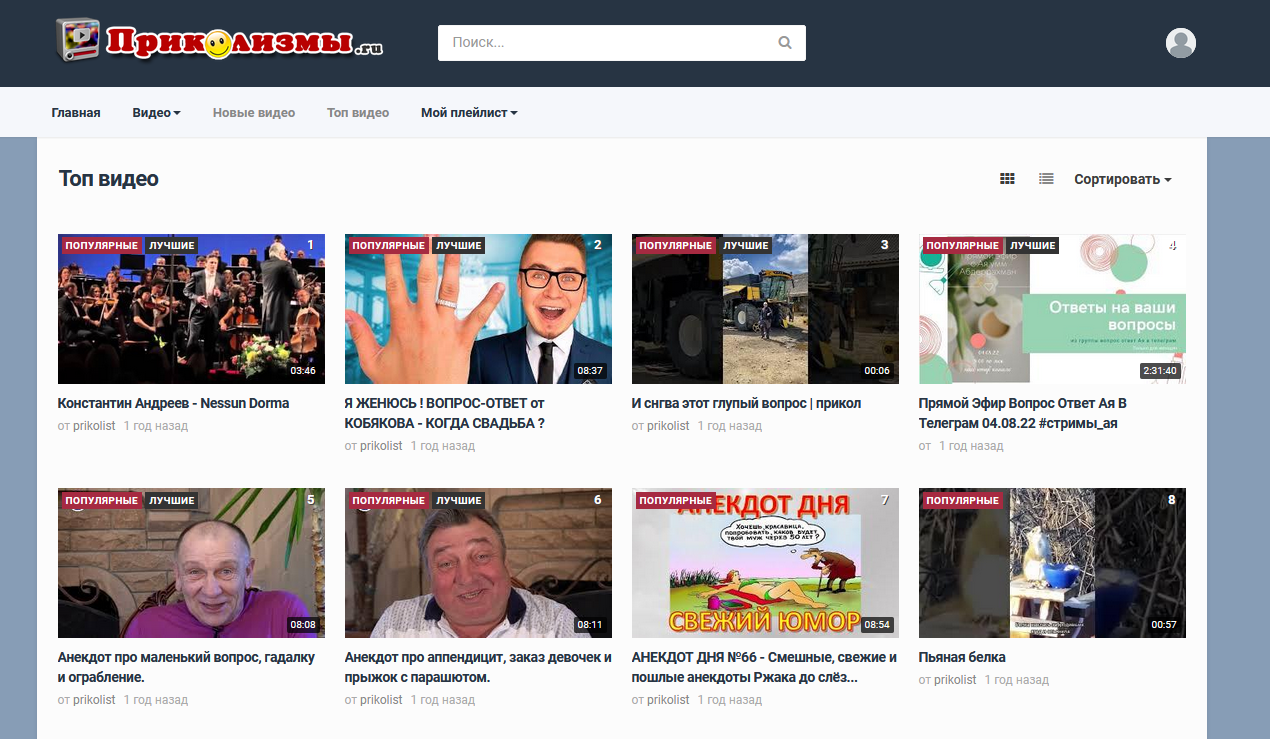Open the combine harvester video thumbnail
Image resolution: width=1270 pixels, height=739 pixels.
point(765,309)
